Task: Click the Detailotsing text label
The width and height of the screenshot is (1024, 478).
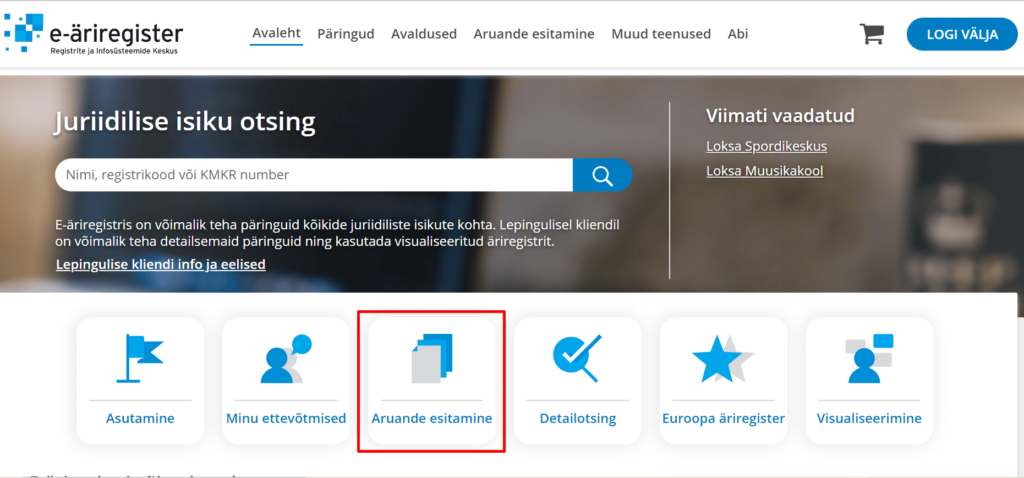Action: [578, 419]
